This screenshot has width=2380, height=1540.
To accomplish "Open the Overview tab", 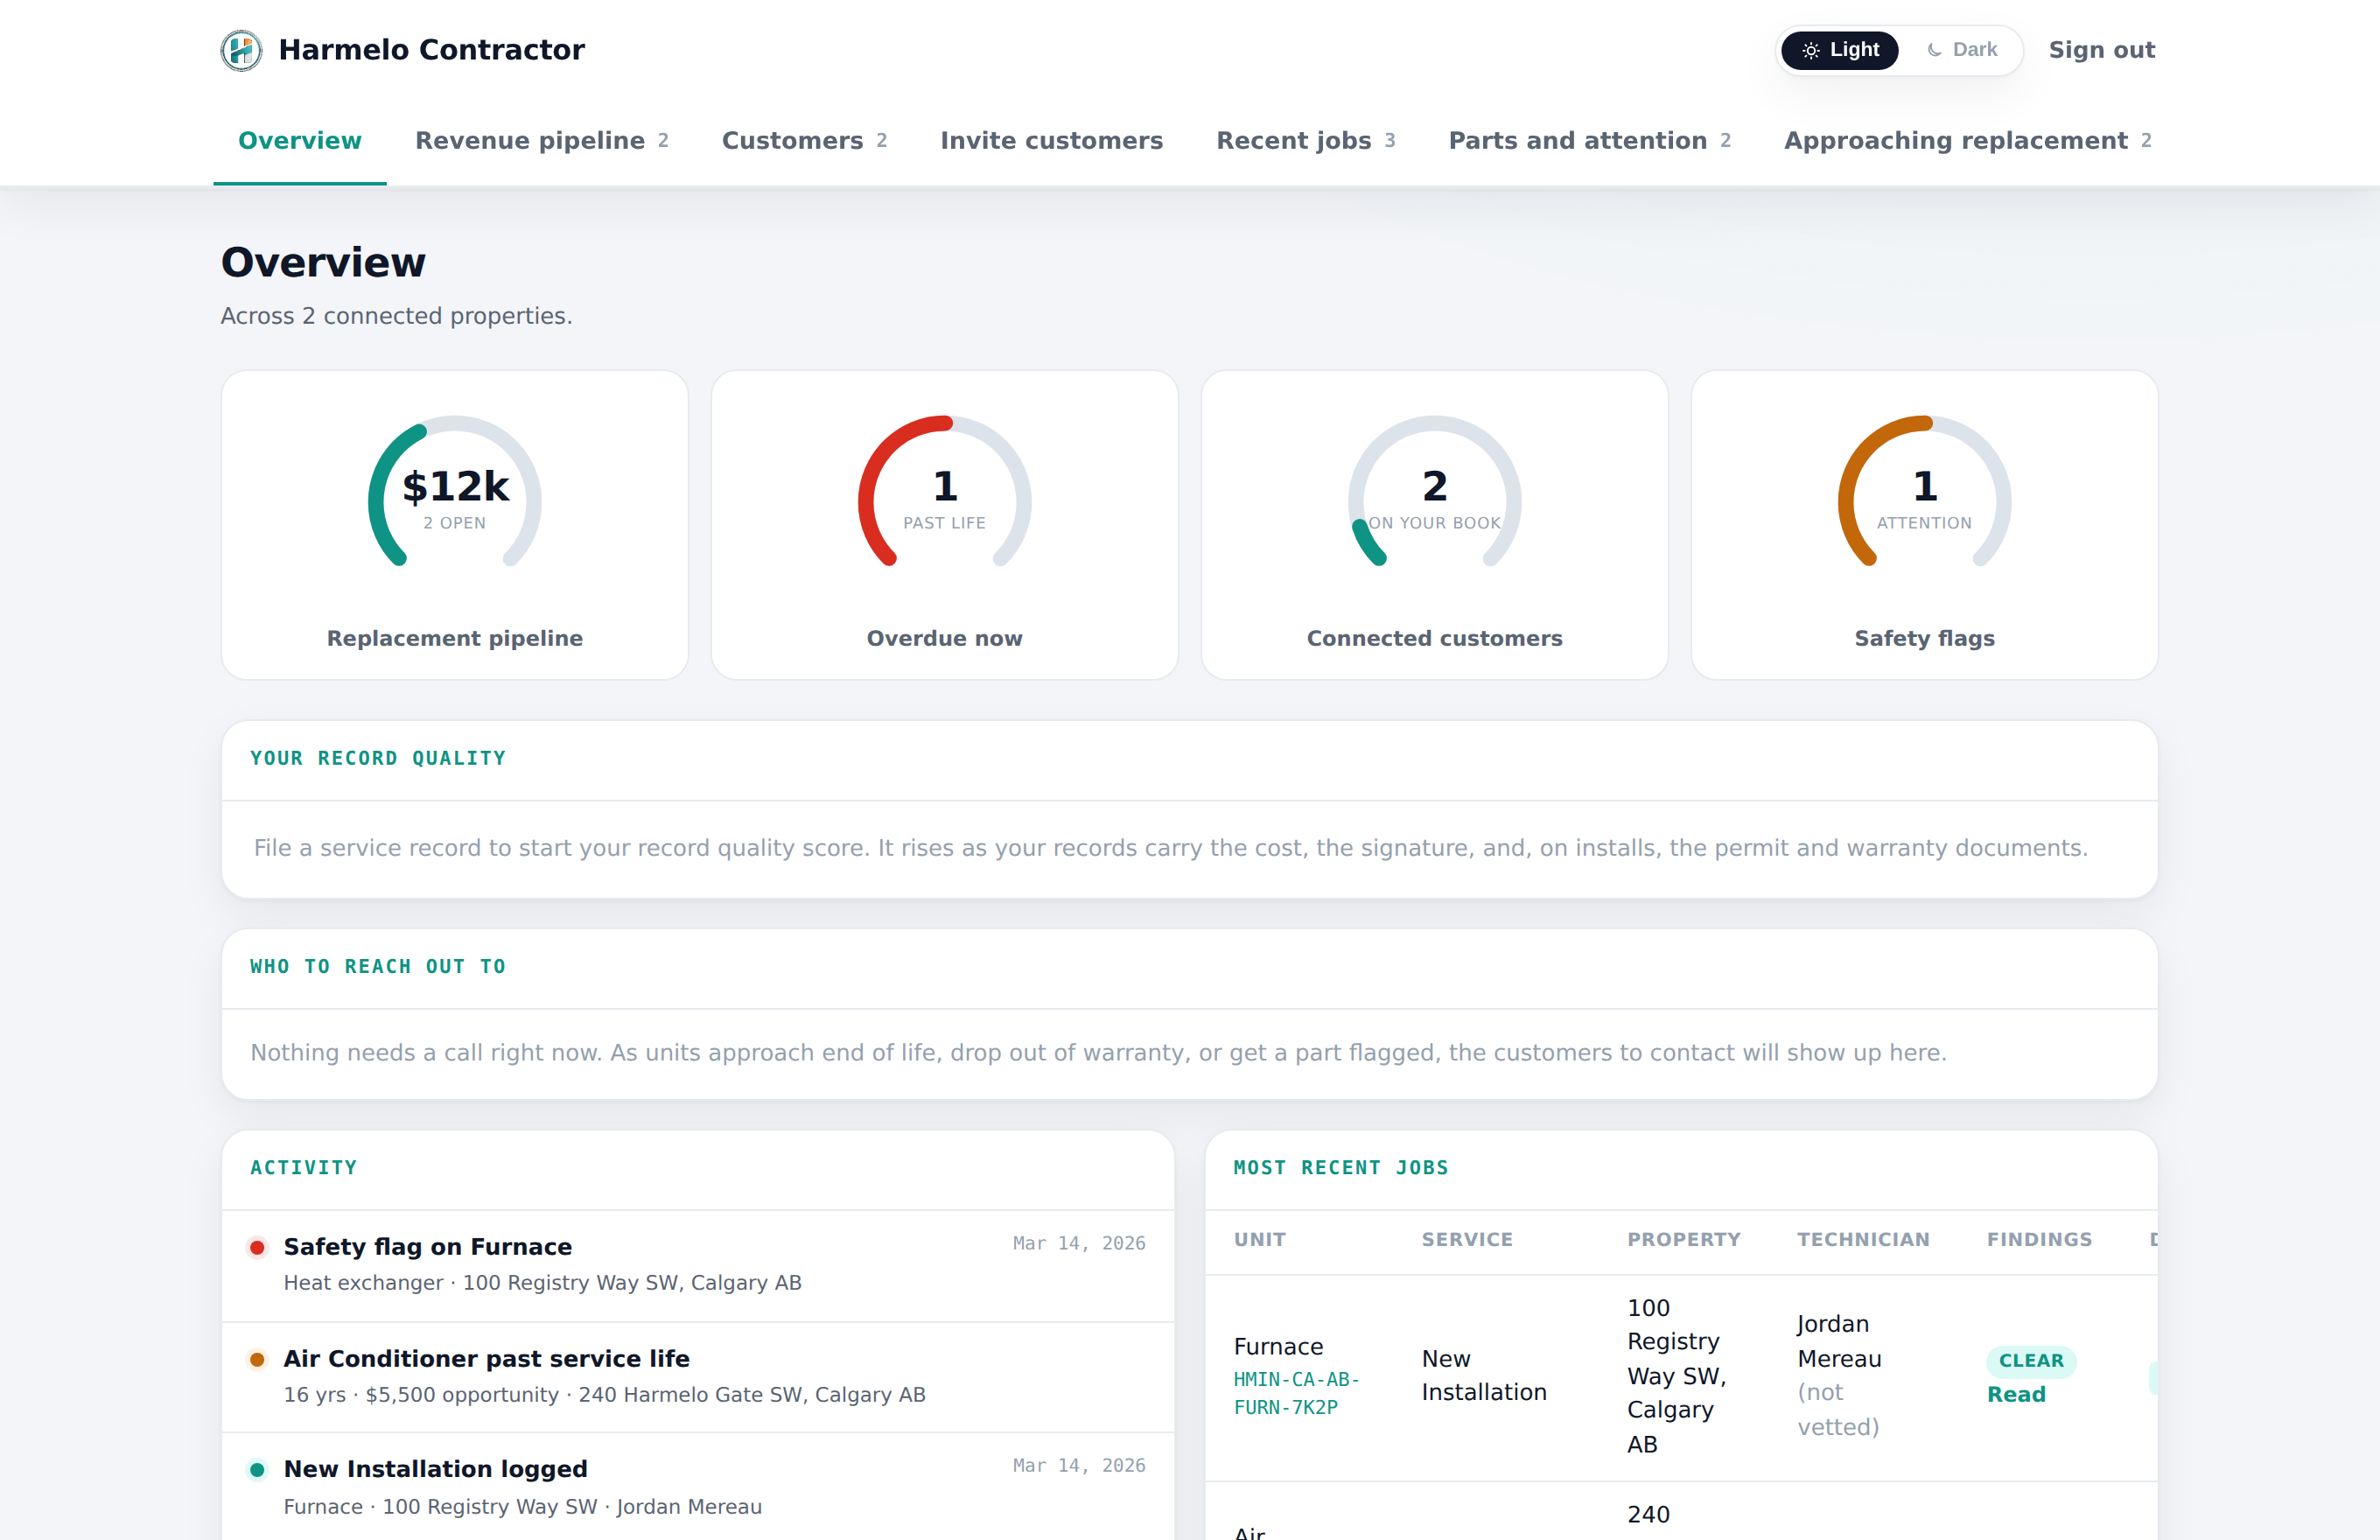I will (300, 141).
